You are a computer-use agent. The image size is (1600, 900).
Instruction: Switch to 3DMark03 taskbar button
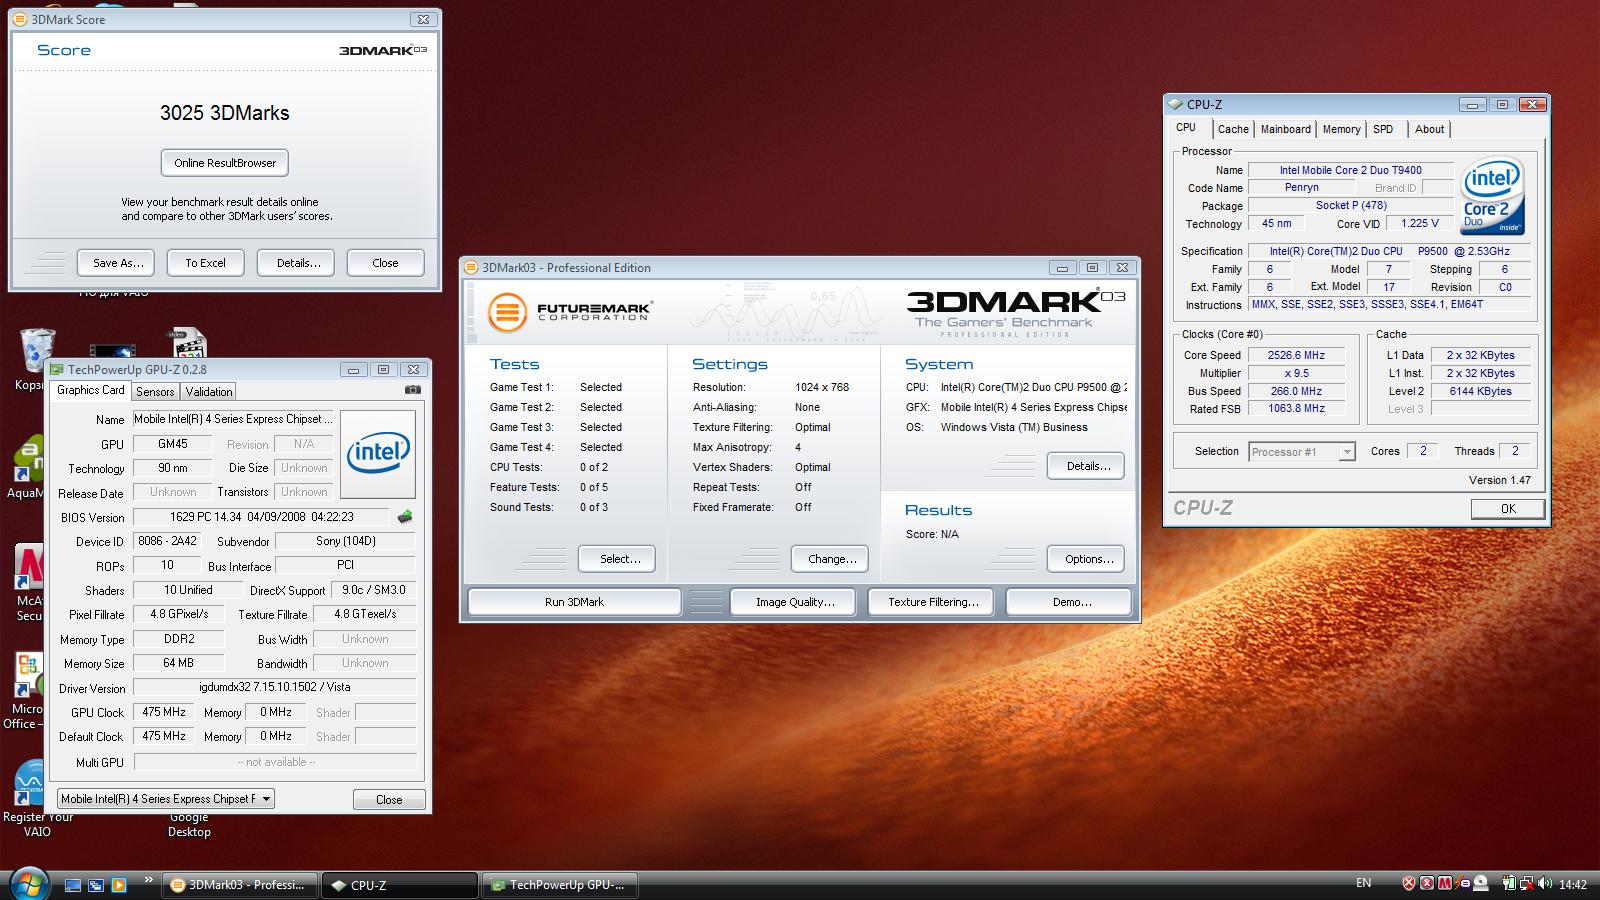click(240, 885)
